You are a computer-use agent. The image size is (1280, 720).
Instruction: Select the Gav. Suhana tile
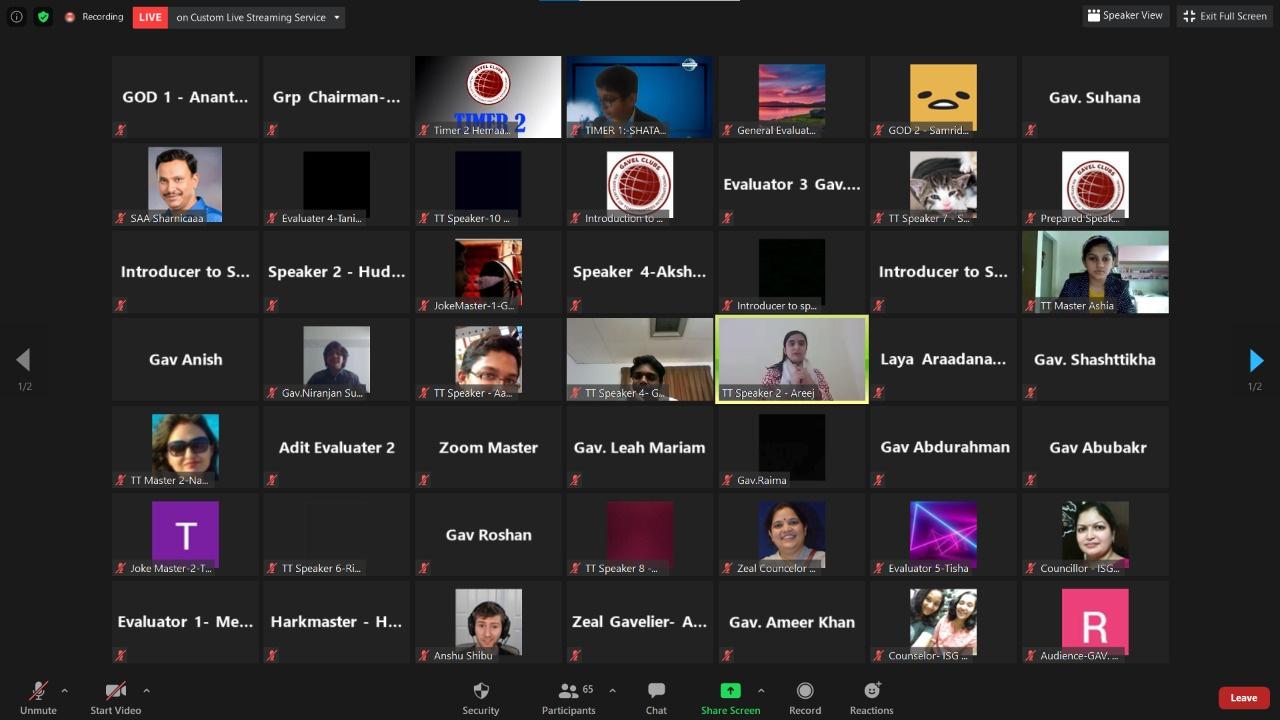point(1095,97)
